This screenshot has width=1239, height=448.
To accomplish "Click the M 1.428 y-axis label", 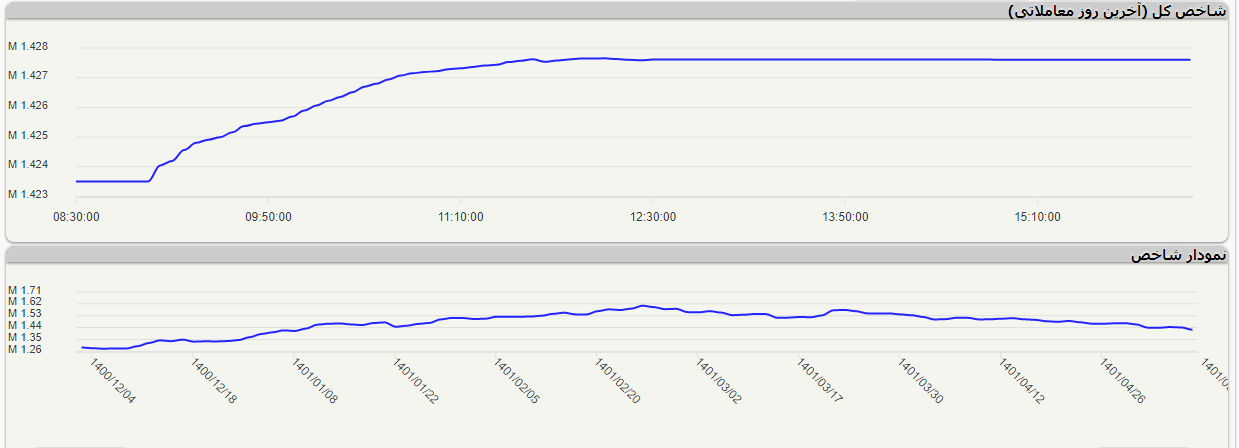I will click(x=28, y=47).
